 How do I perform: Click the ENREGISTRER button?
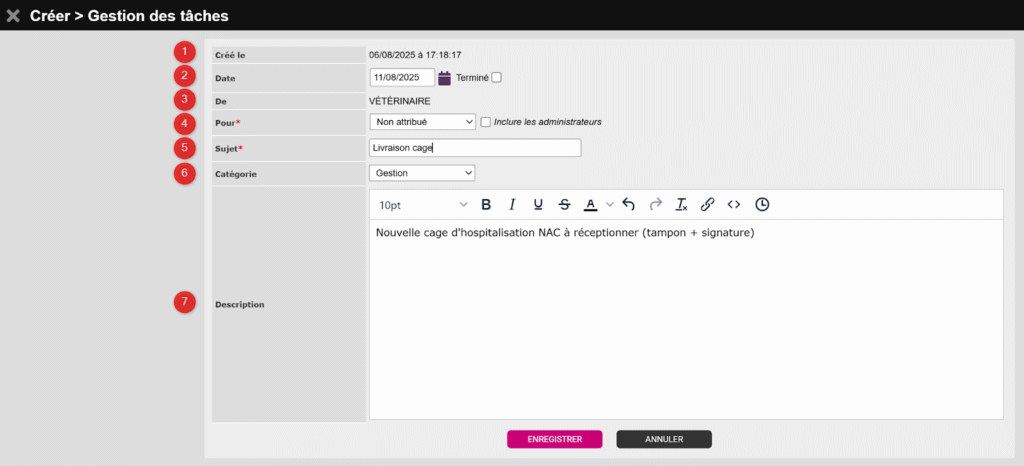click(x=554, y=439)
